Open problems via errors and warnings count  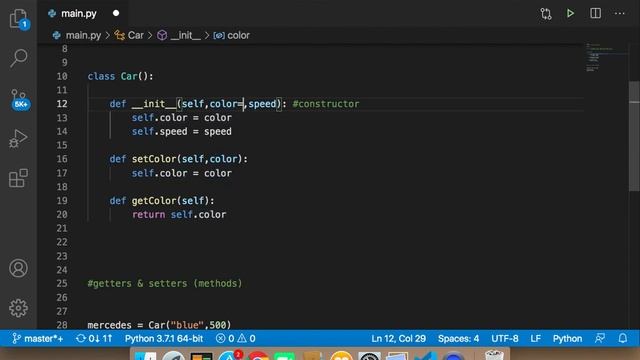click(x=236, y=338)
